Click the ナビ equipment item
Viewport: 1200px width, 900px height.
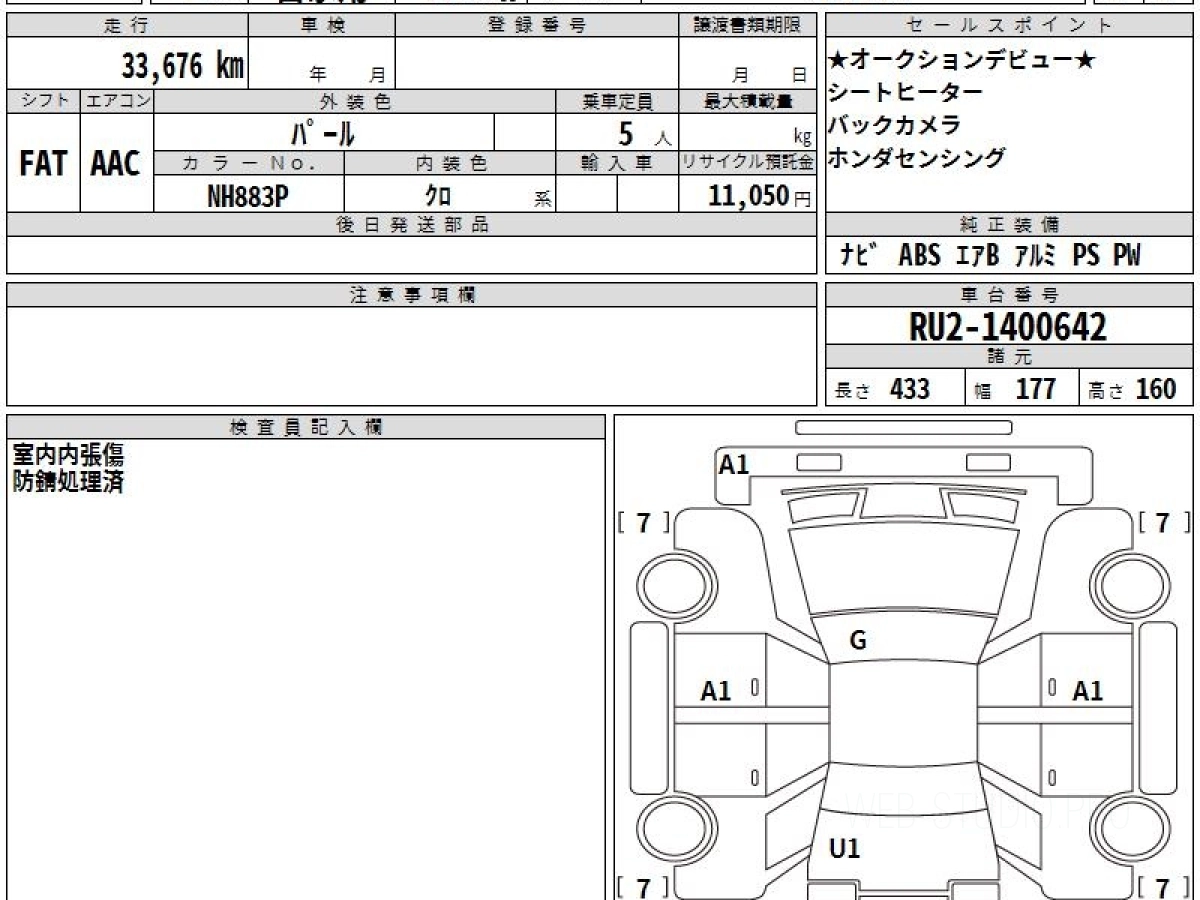click(x=858, y=255)
